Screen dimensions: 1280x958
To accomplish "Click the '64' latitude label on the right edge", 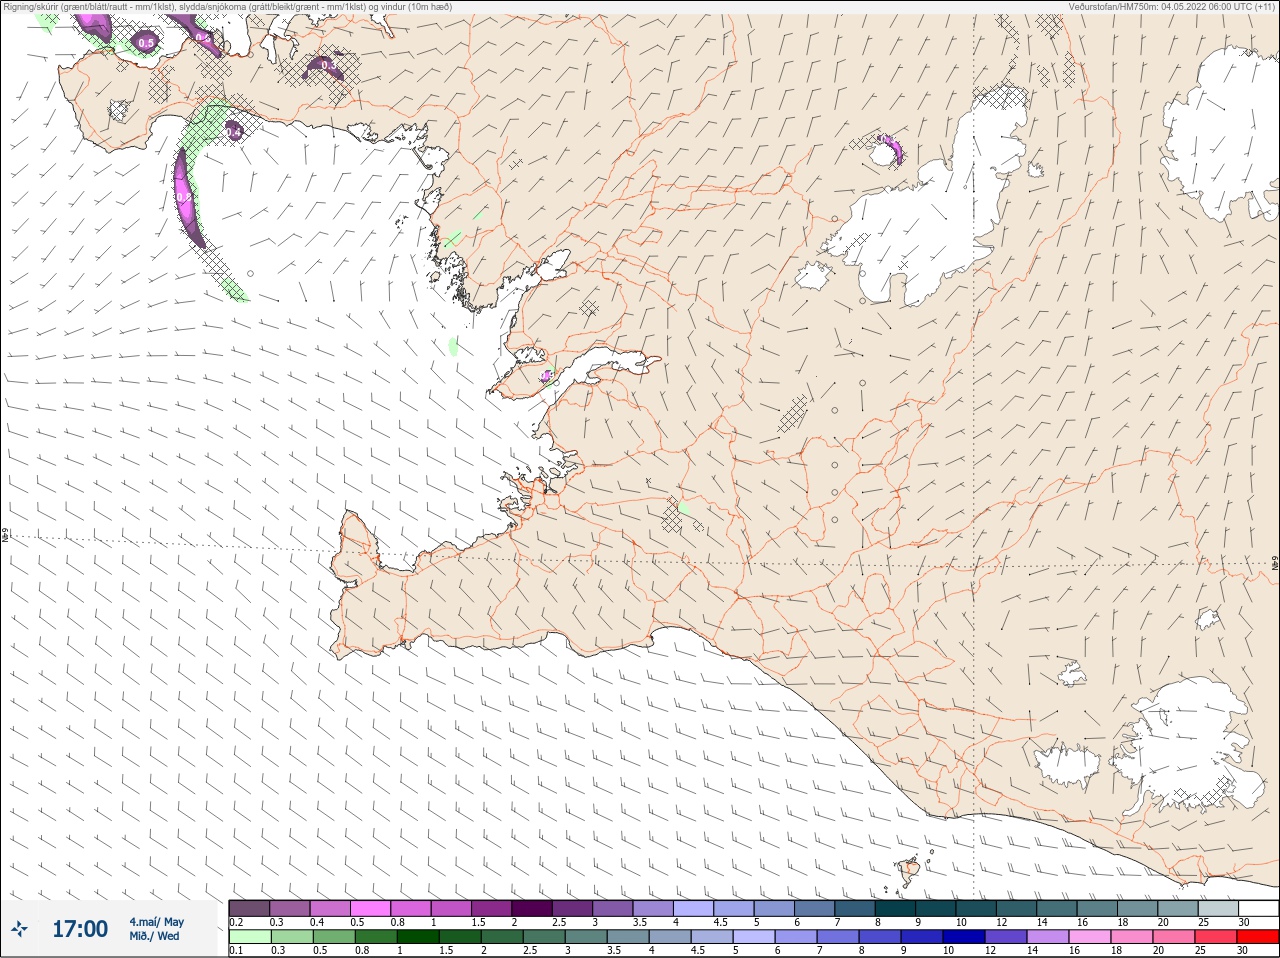I will pyautogui.click(x=1275, y=564).
